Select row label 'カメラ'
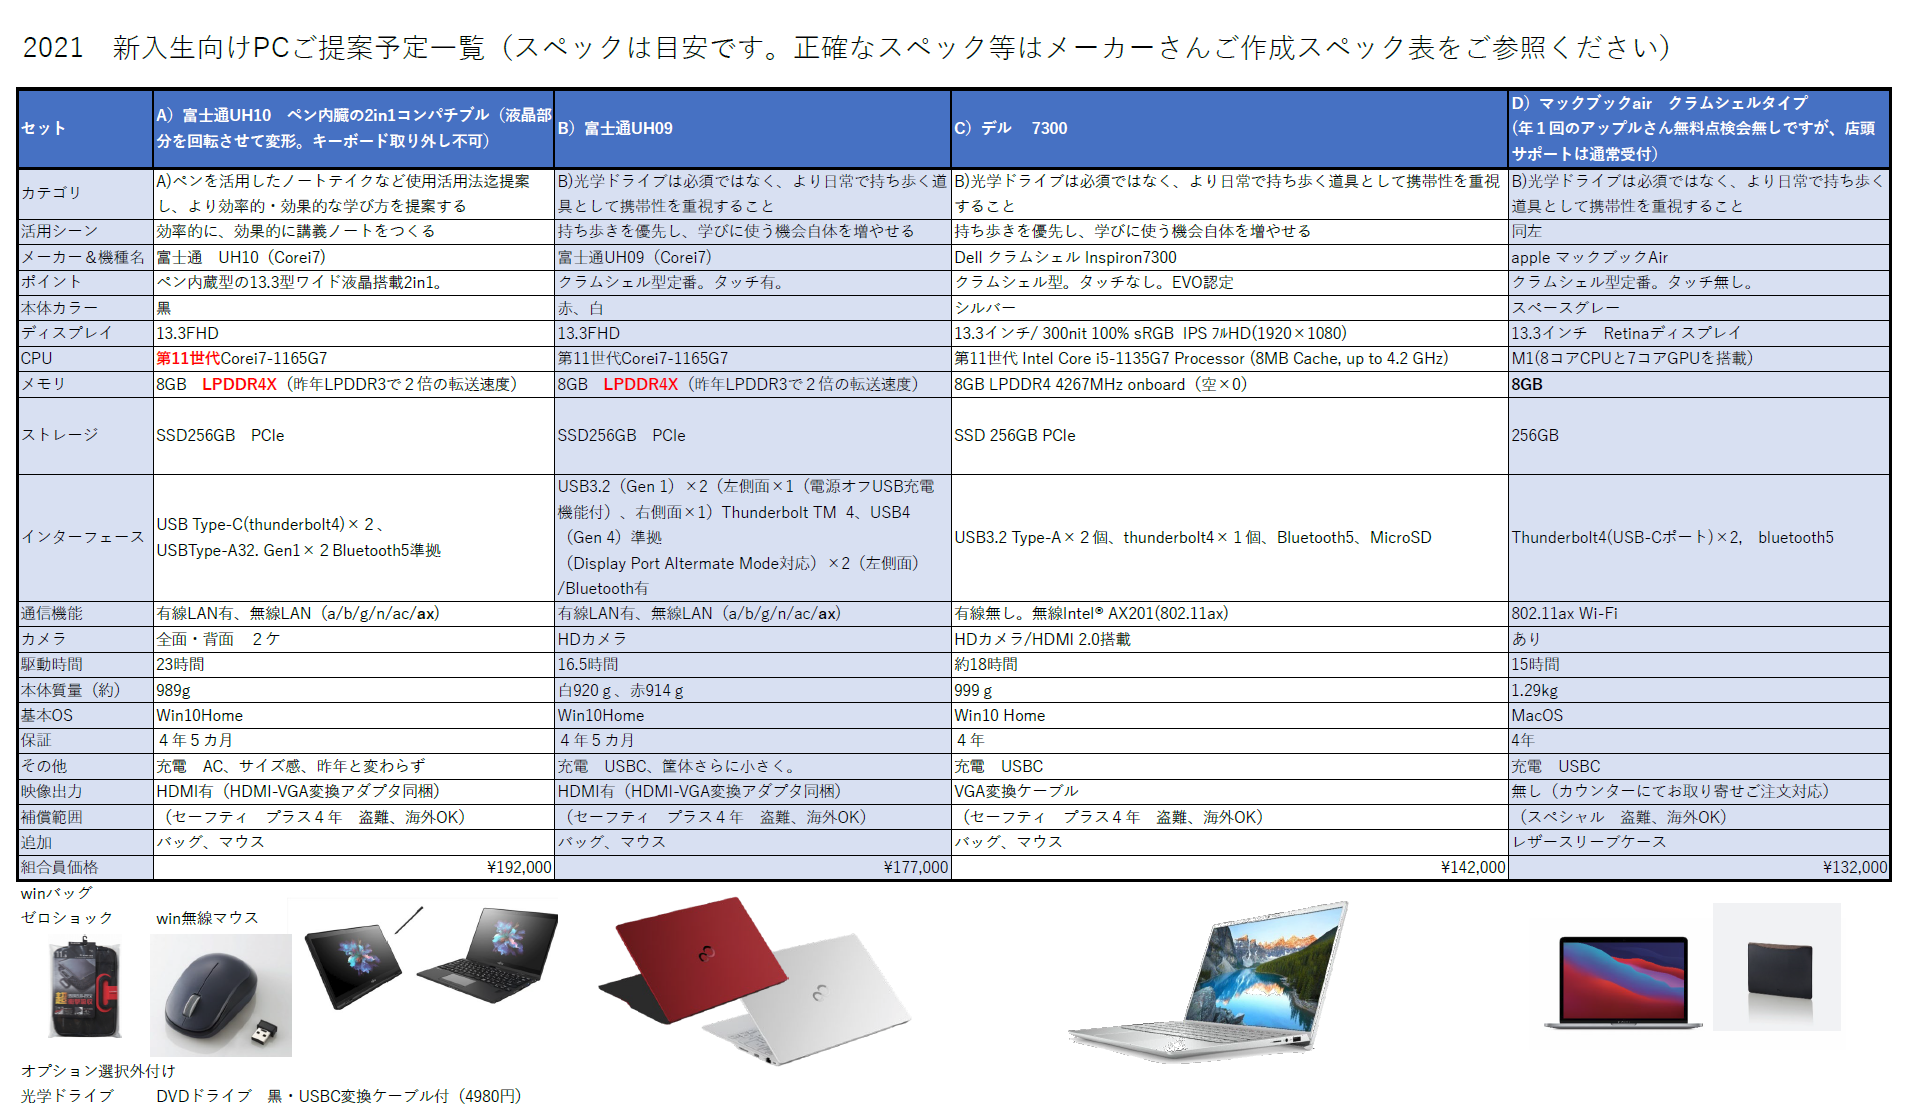1921x1110 pixels. click(85, 639)
